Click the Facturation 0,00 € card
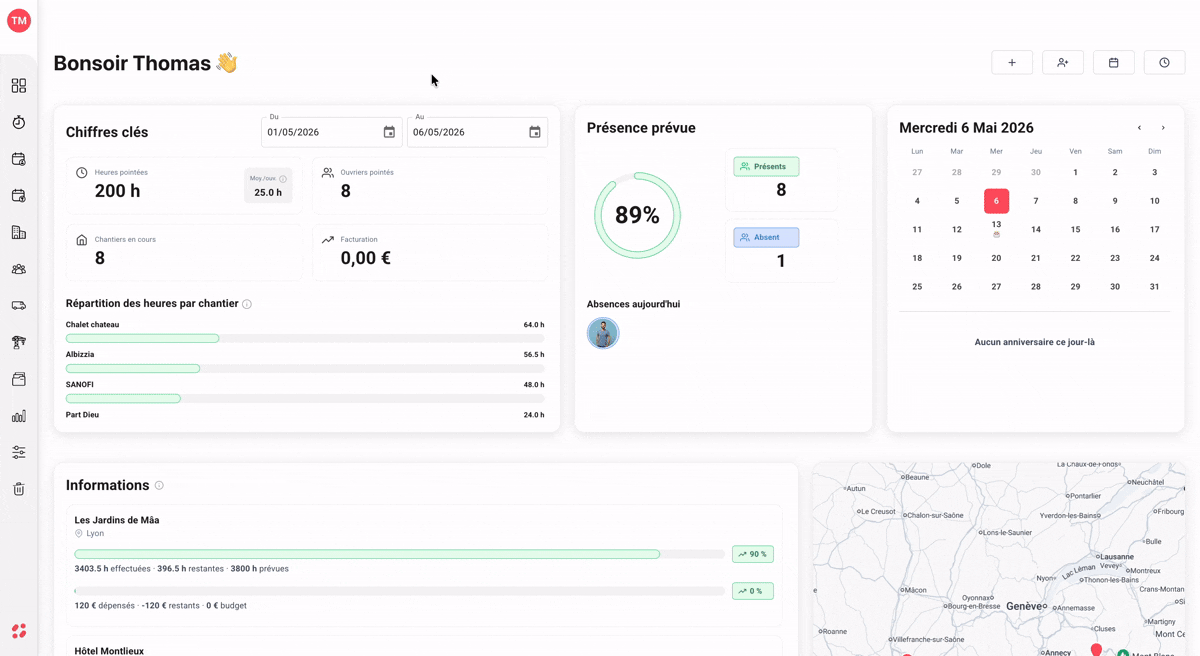This screenshot has height=656, width=1200. [x=430, y=252]
